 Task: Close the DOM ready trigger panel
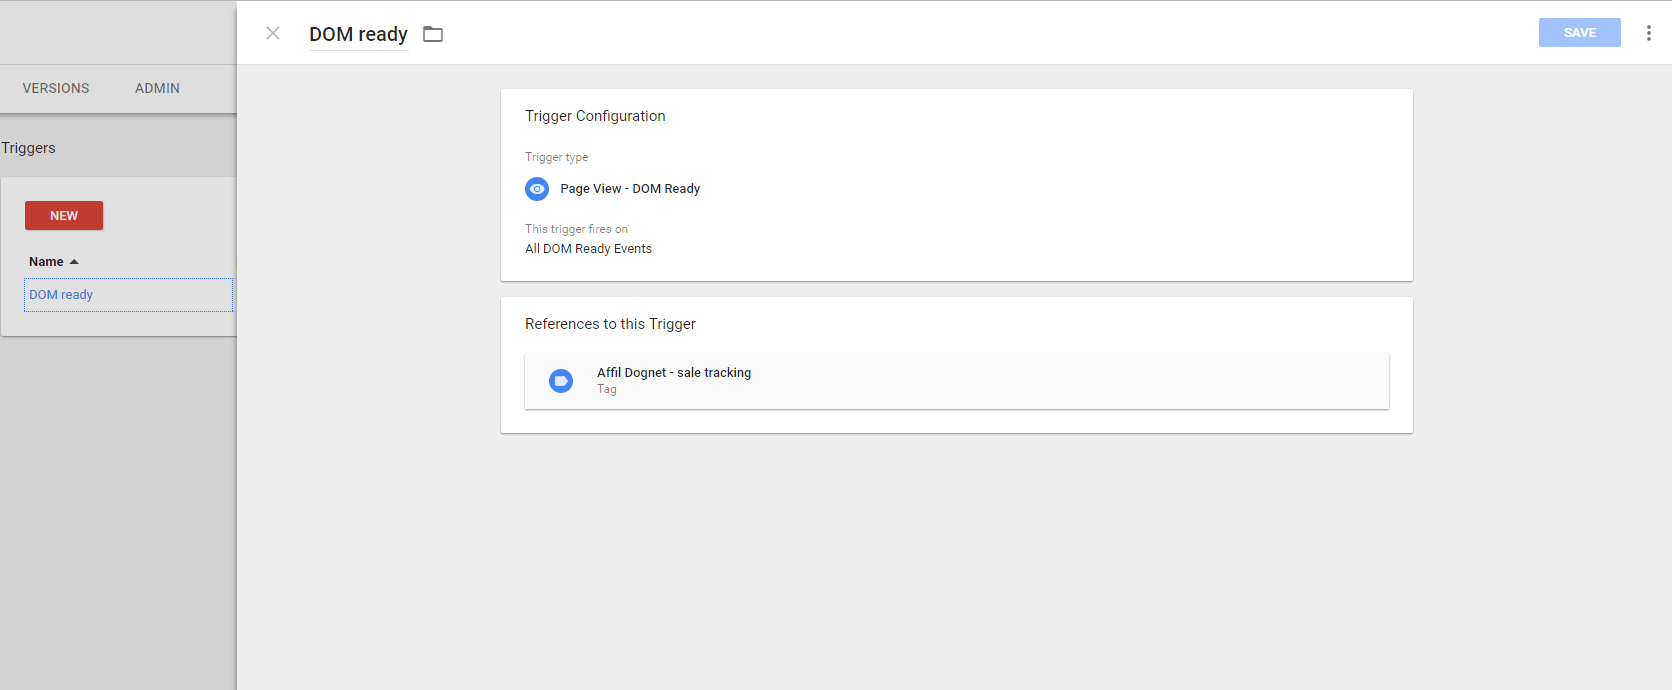[x=273, y=33]
